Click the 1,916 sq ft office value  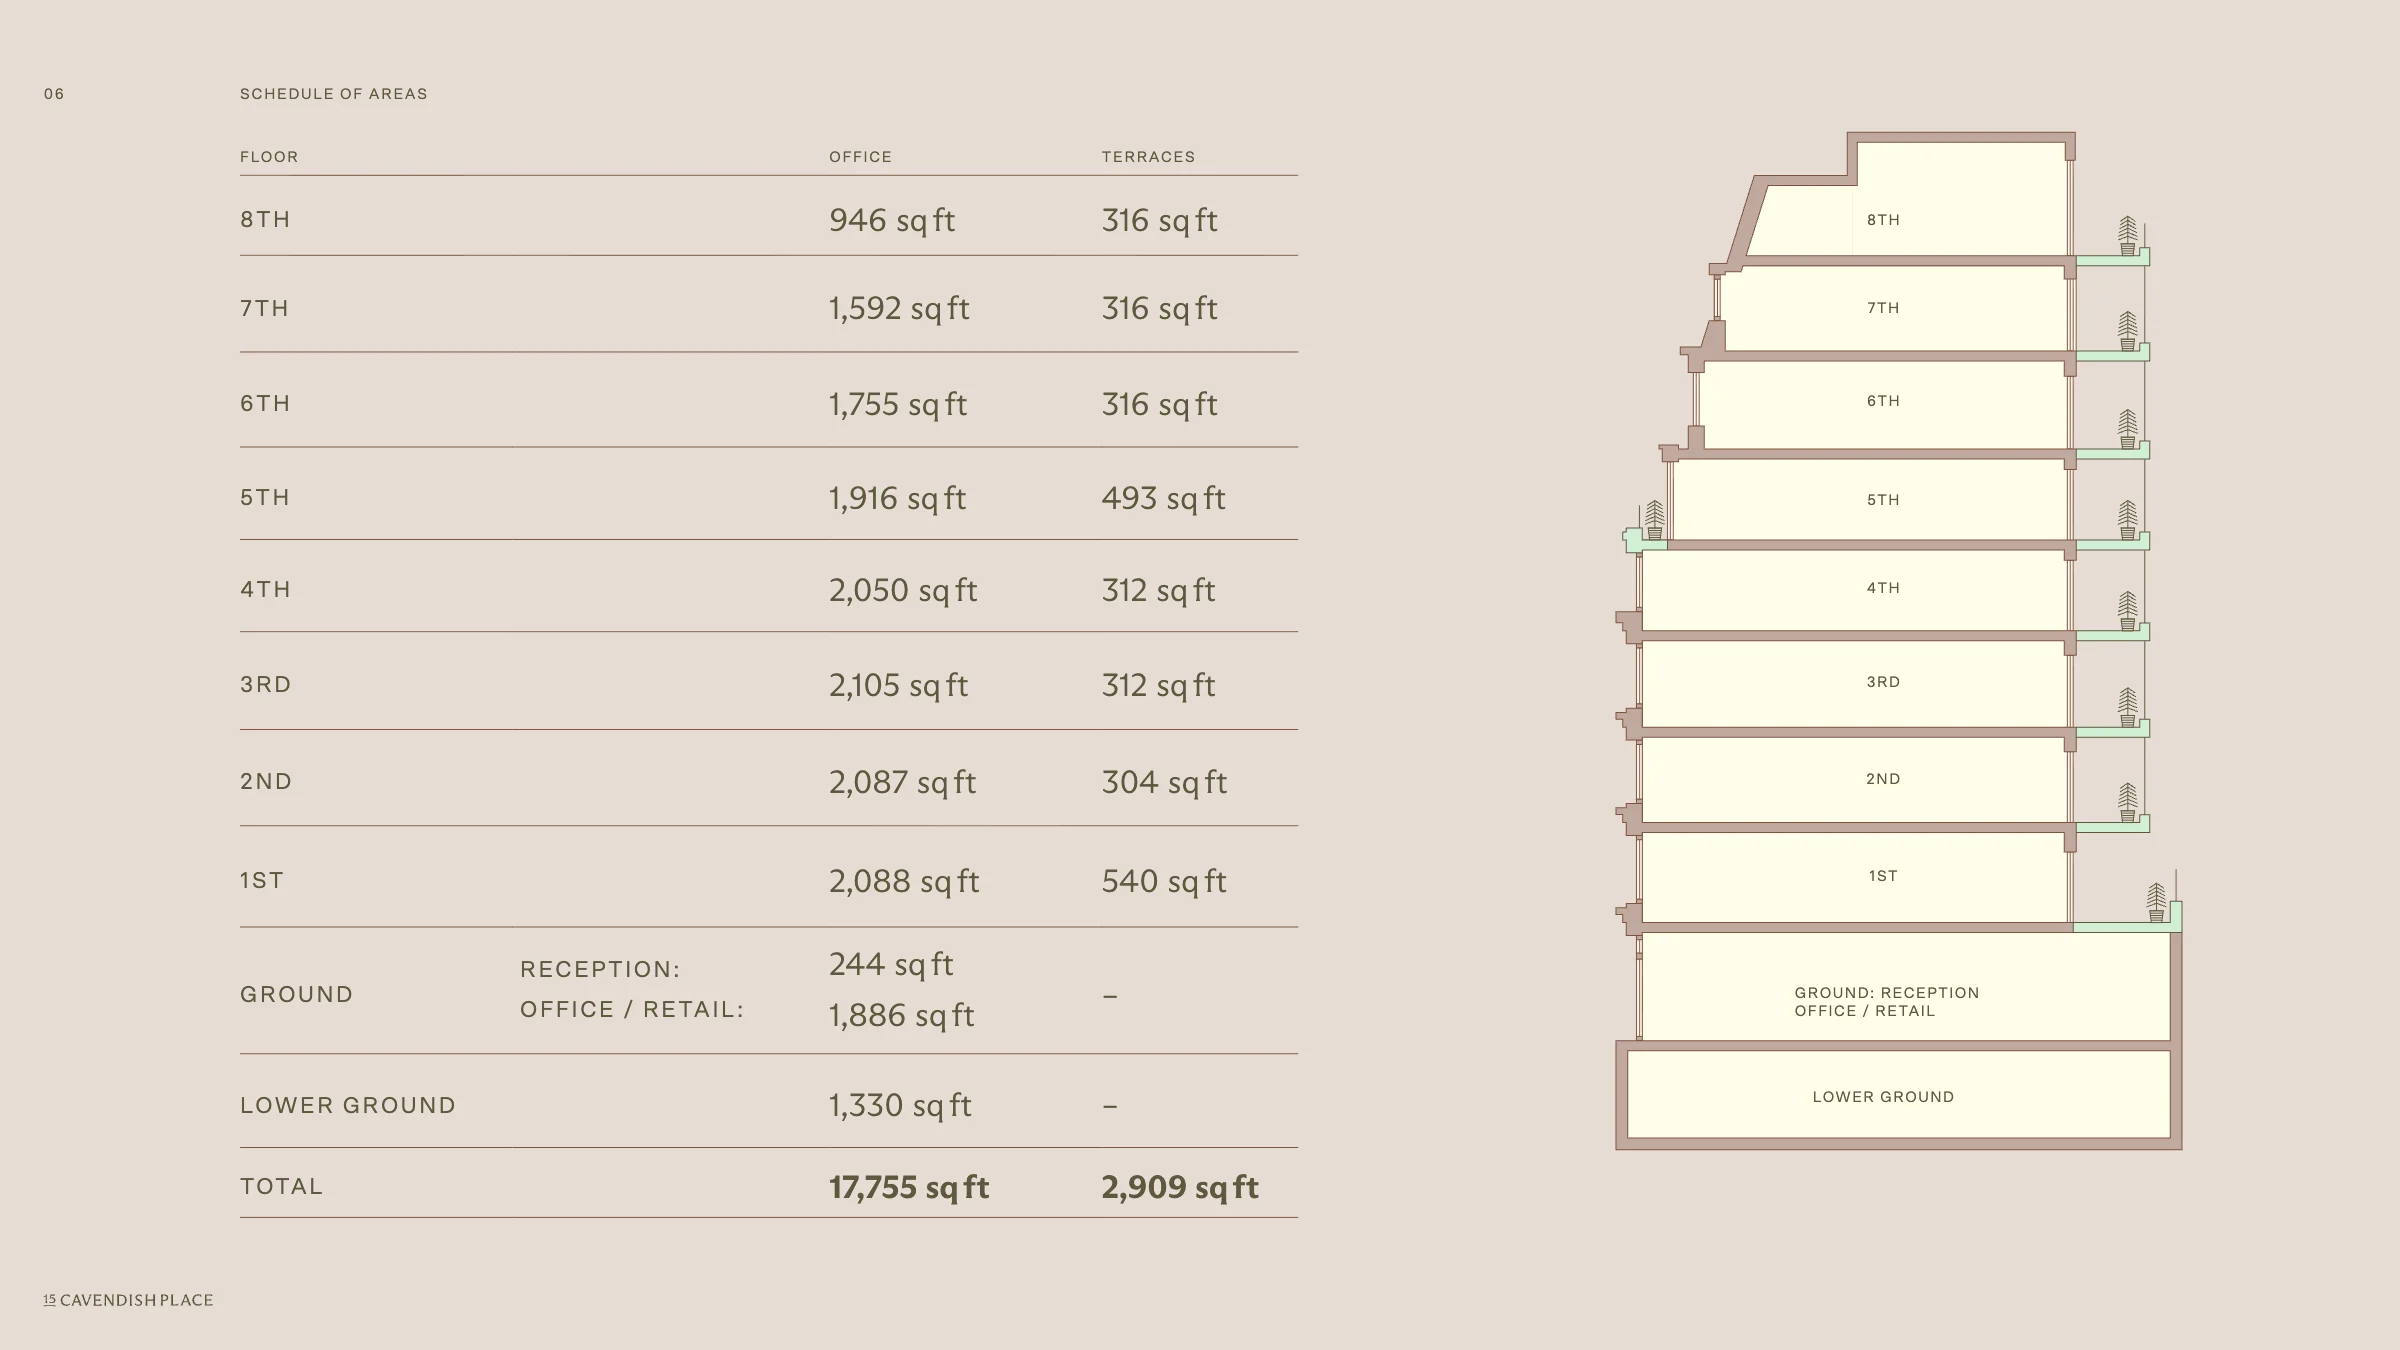tap(897, 498)
